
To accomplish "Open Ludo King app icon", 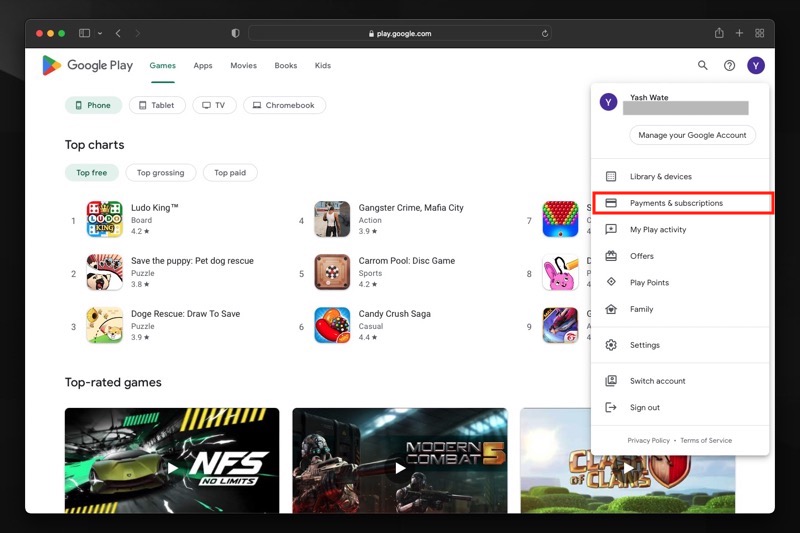I will (104, 219).
